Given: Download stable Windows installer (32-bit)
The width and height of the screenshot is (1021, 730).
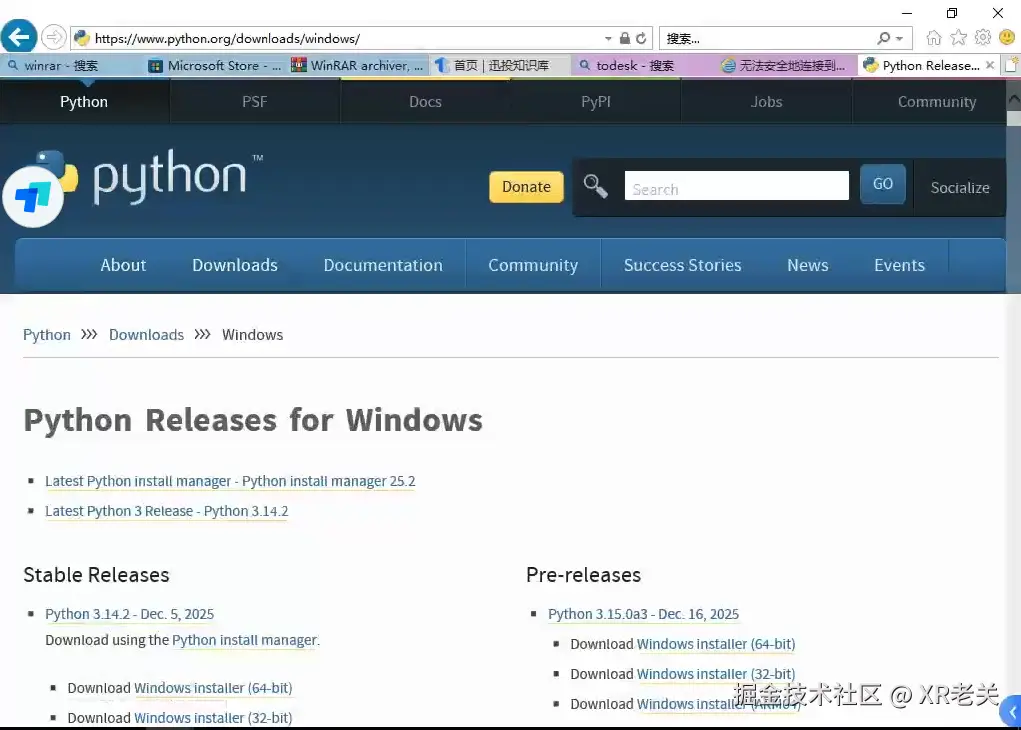Looking at the screenshot, I should (x=213, y=718).
